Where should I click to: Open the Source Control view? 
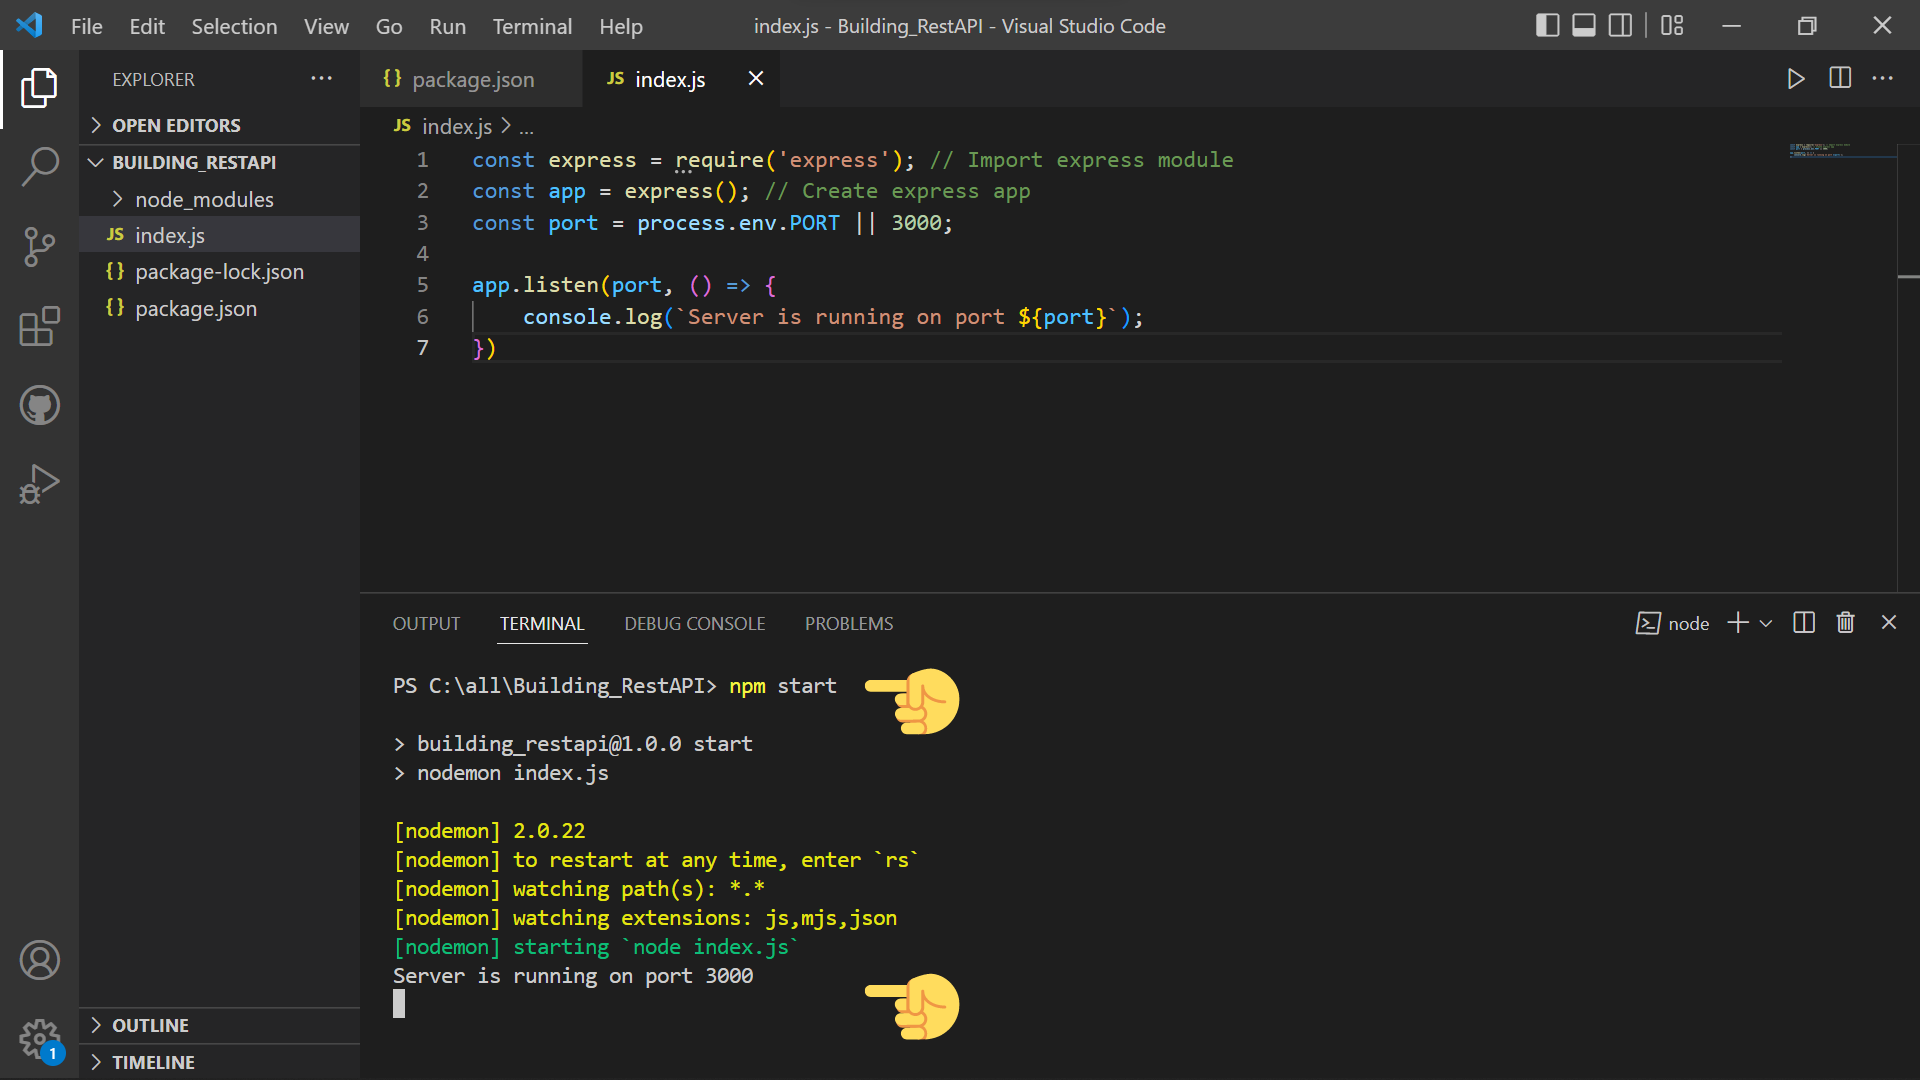tap(39, 246)
